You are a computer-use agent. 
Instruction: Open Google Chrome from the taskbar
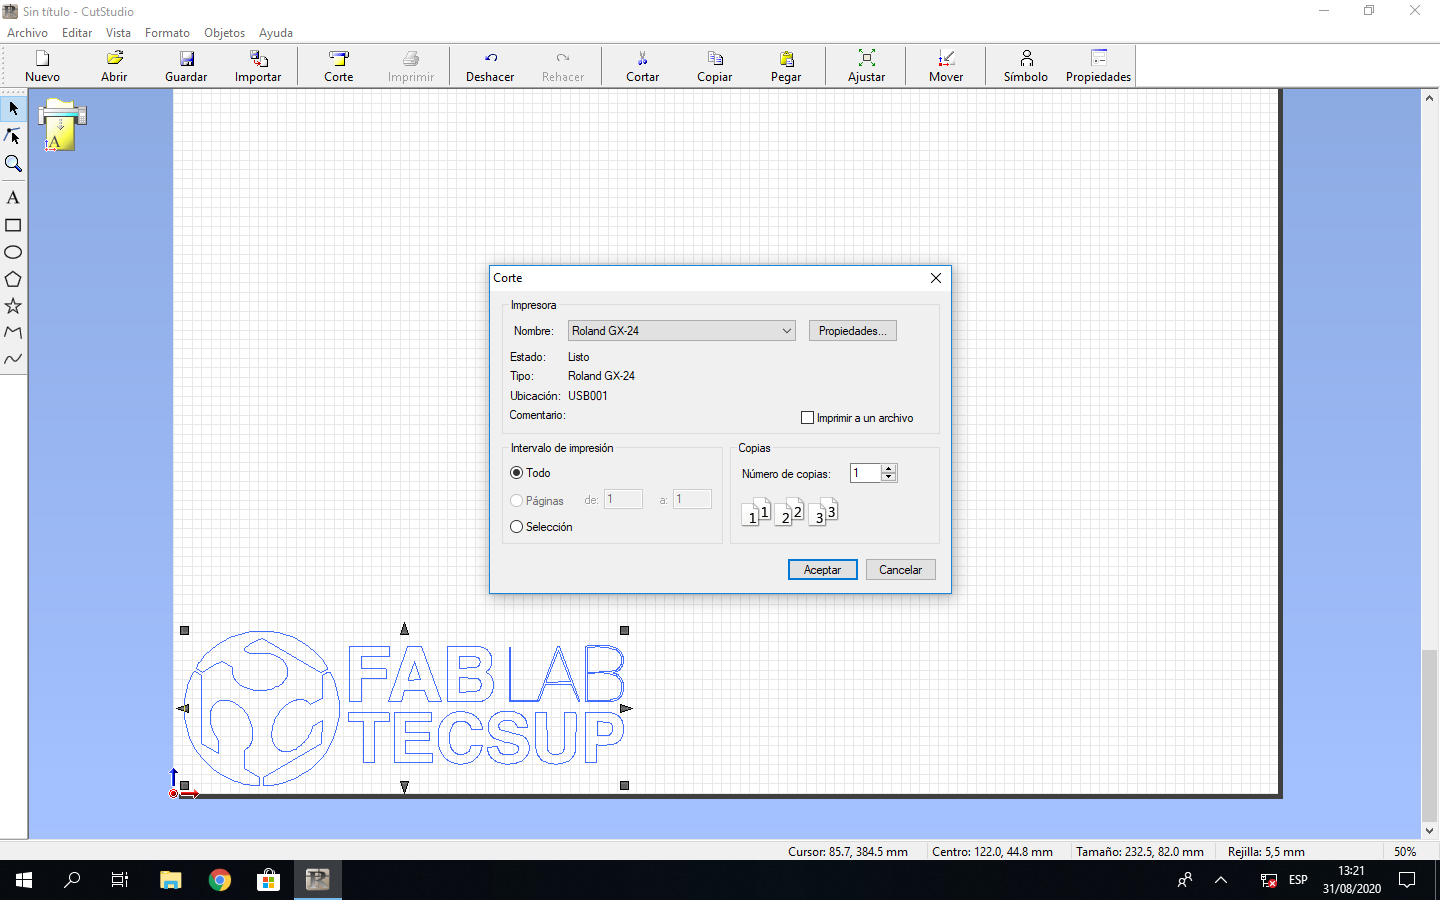pyautogui.click(x=220, y=880)
